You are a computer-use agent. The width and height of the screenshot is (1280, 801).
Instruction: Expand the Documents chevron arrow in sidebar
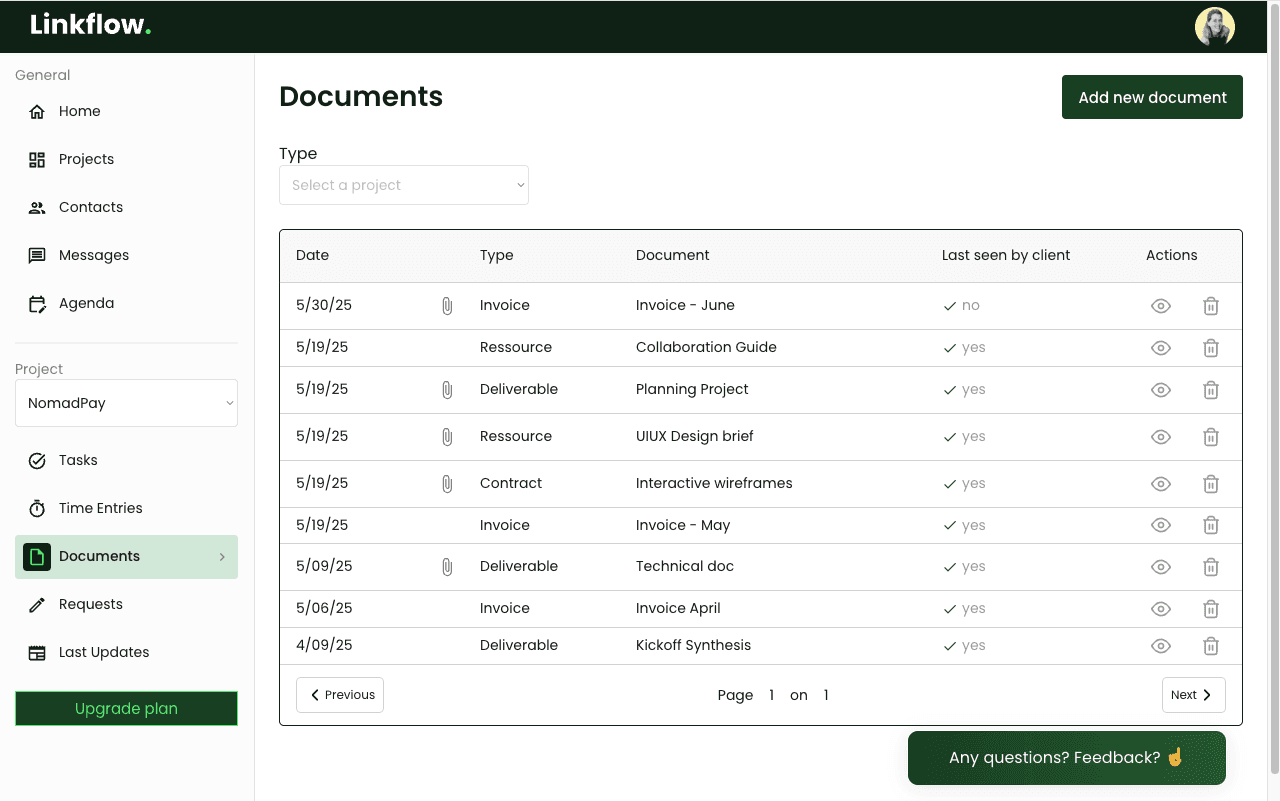[222, 557]
